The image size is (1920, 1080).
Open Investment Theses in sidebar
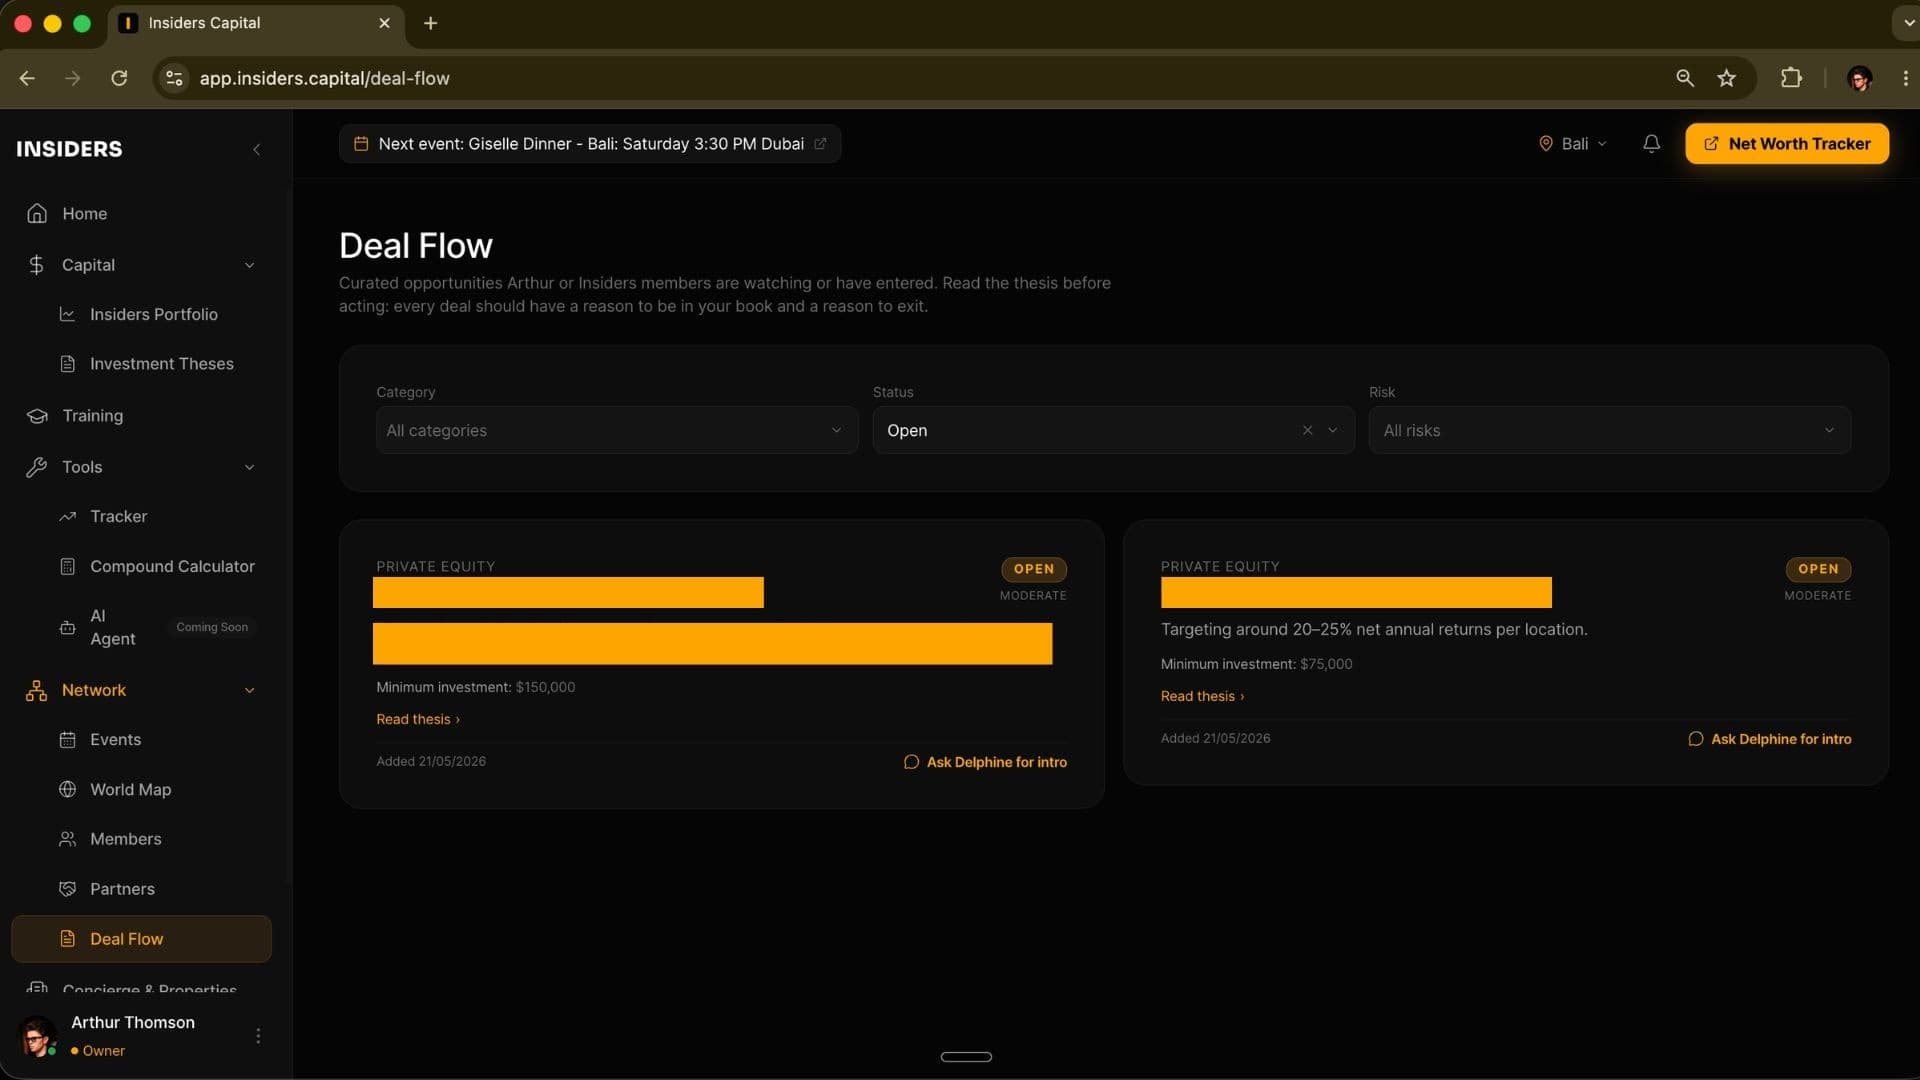[161, 364]
